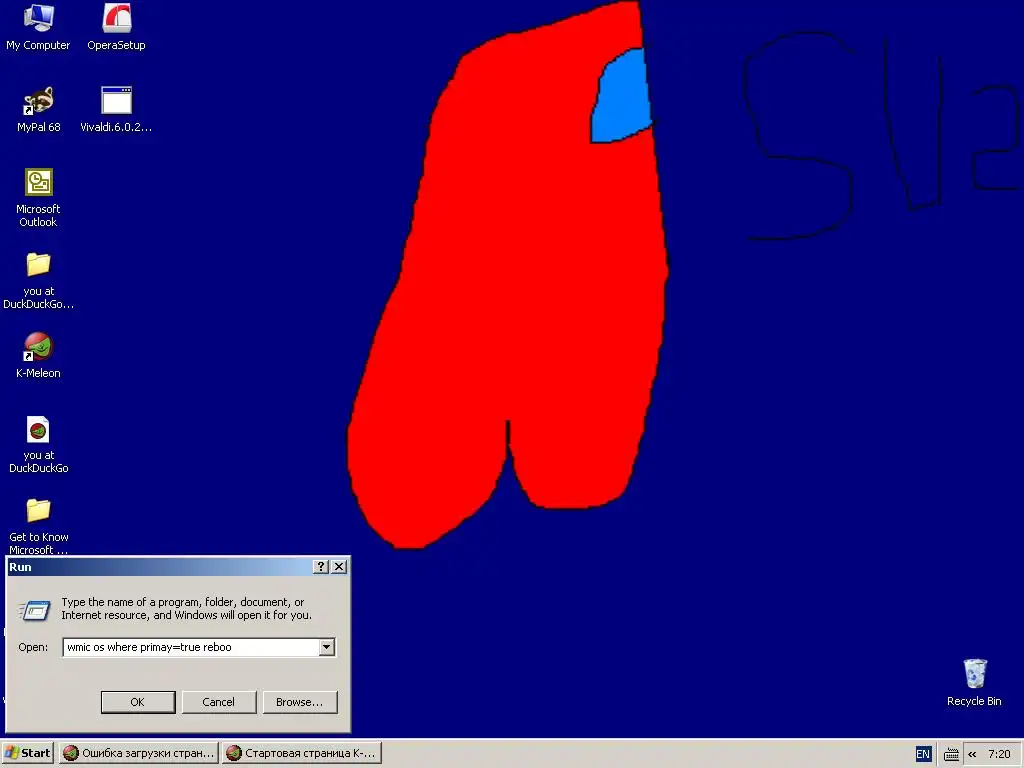Expand the Open command history dropdown
This screenshot has height=768, width=1024.
pos(327,647)
